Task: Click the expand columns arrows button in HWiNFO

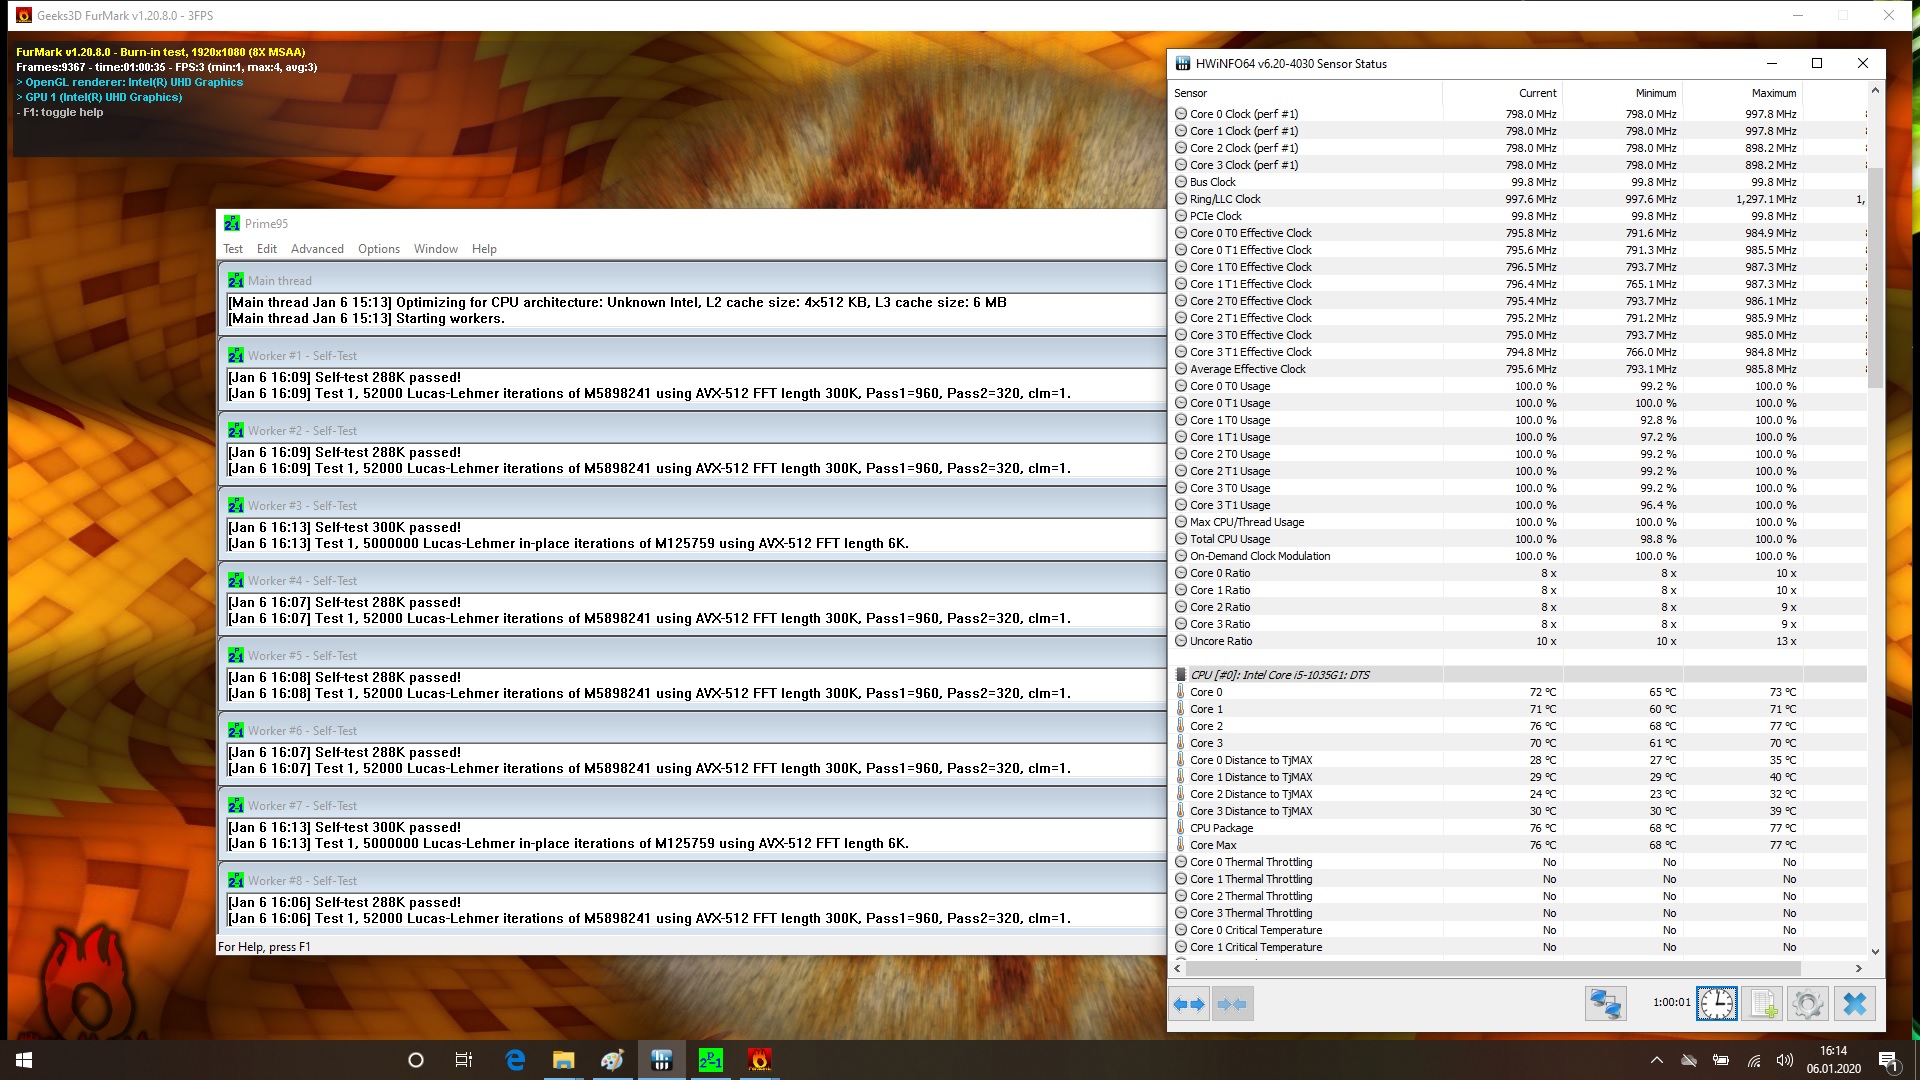Action: point(1189,1004)
